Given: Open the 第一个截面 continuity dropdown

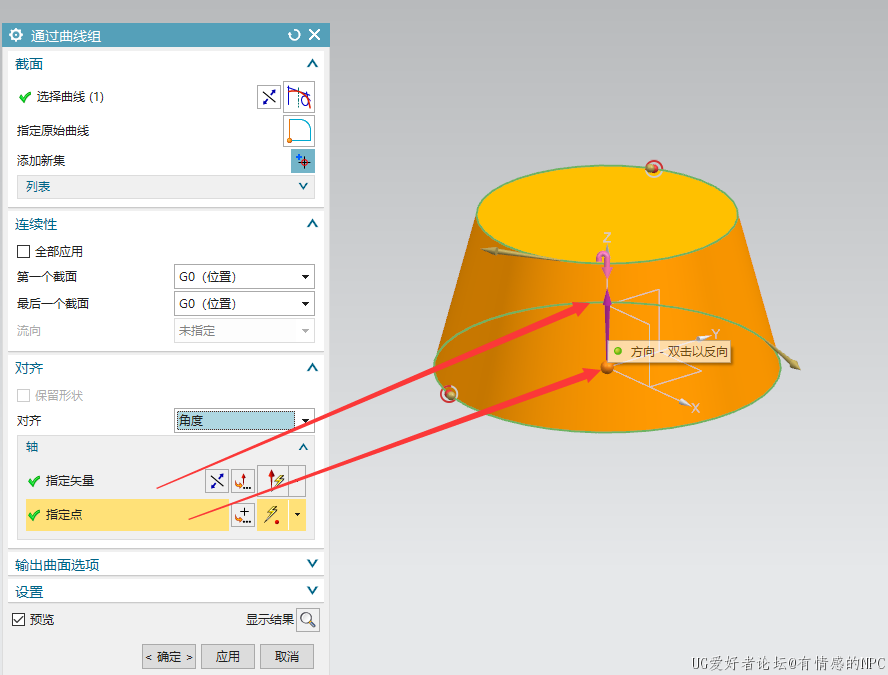Looking at the screenshot, I should click(x=244, y=277).
